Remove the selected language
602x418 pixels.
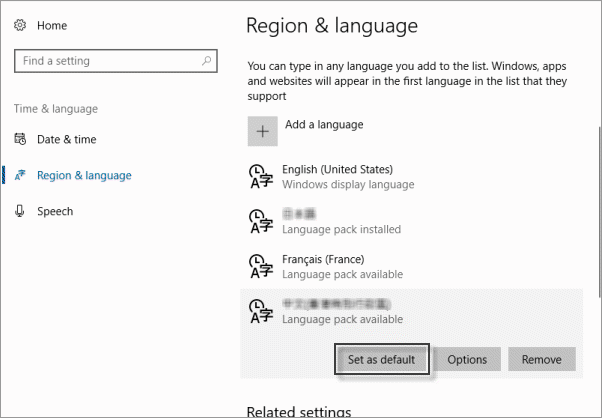click(542, 359)
